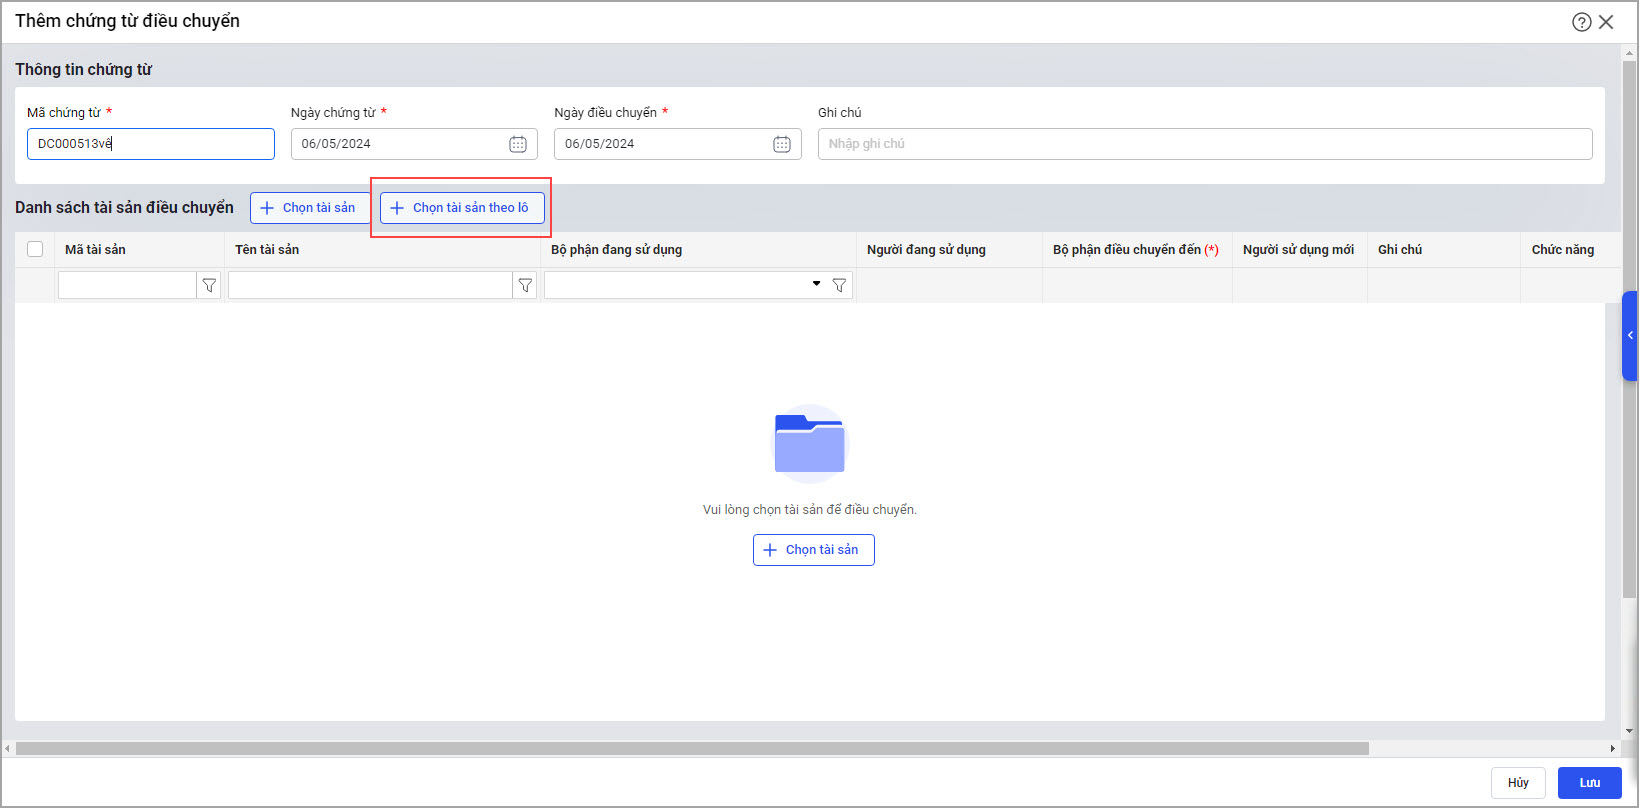Click Lưu to save the voucher
The image size is (1639, 808).
click(1589, 783)
